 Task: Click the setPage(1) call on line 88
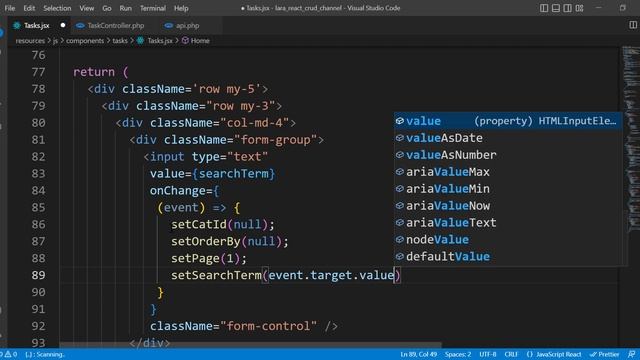(x=205, y=258)
